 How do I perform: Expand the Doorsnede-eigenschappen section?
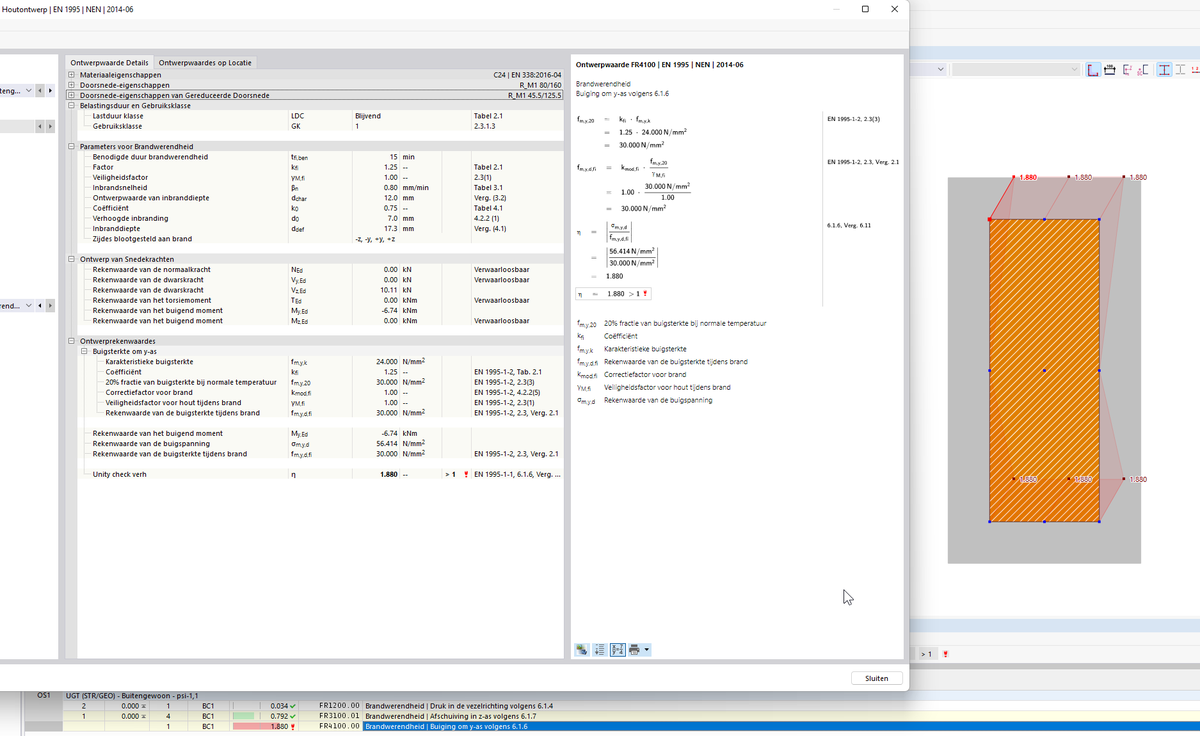point(70,84)
